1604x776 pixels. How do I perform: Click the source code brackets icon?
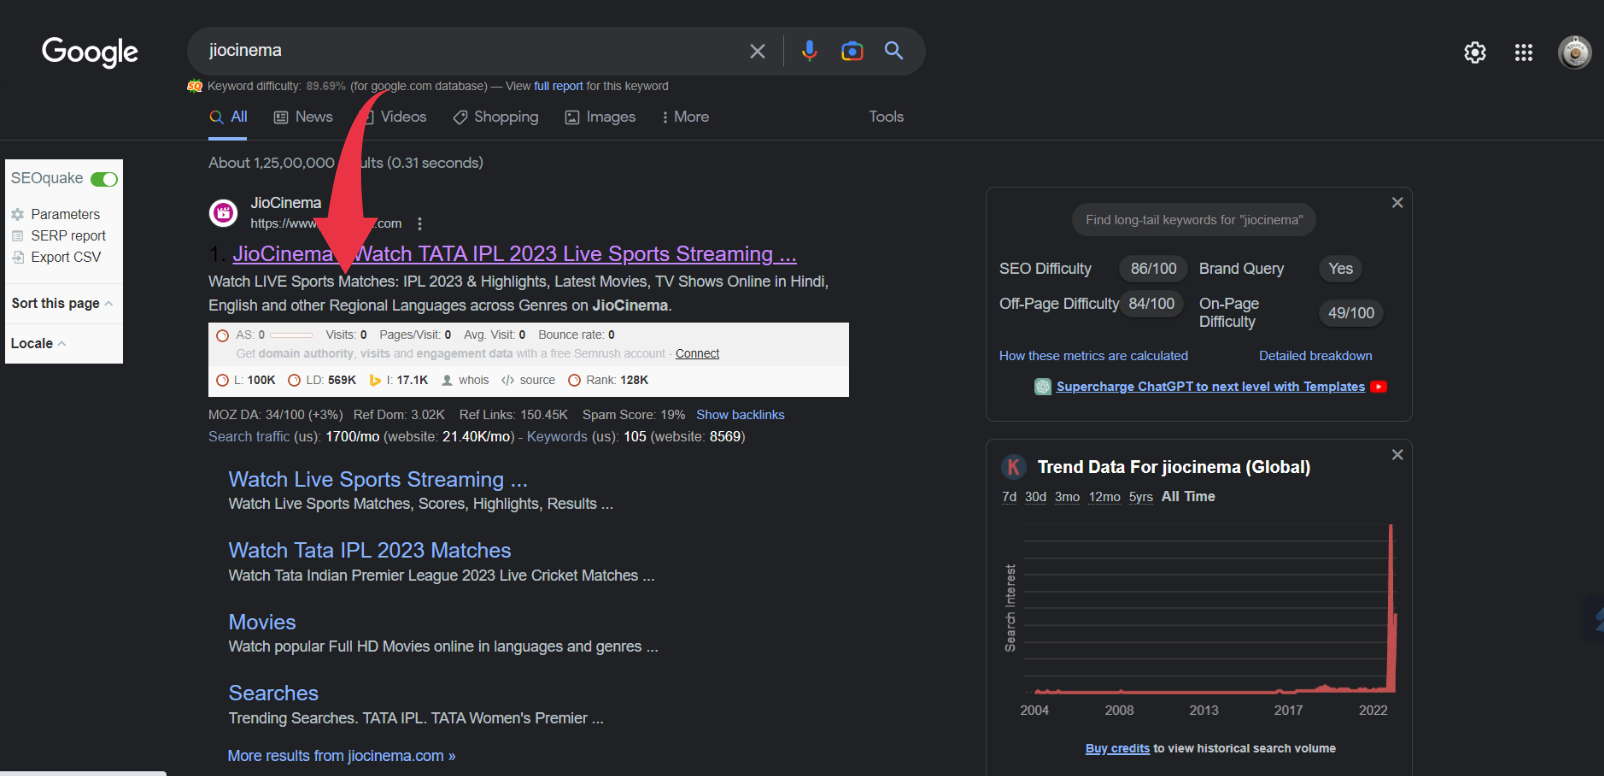pos(508,380)
